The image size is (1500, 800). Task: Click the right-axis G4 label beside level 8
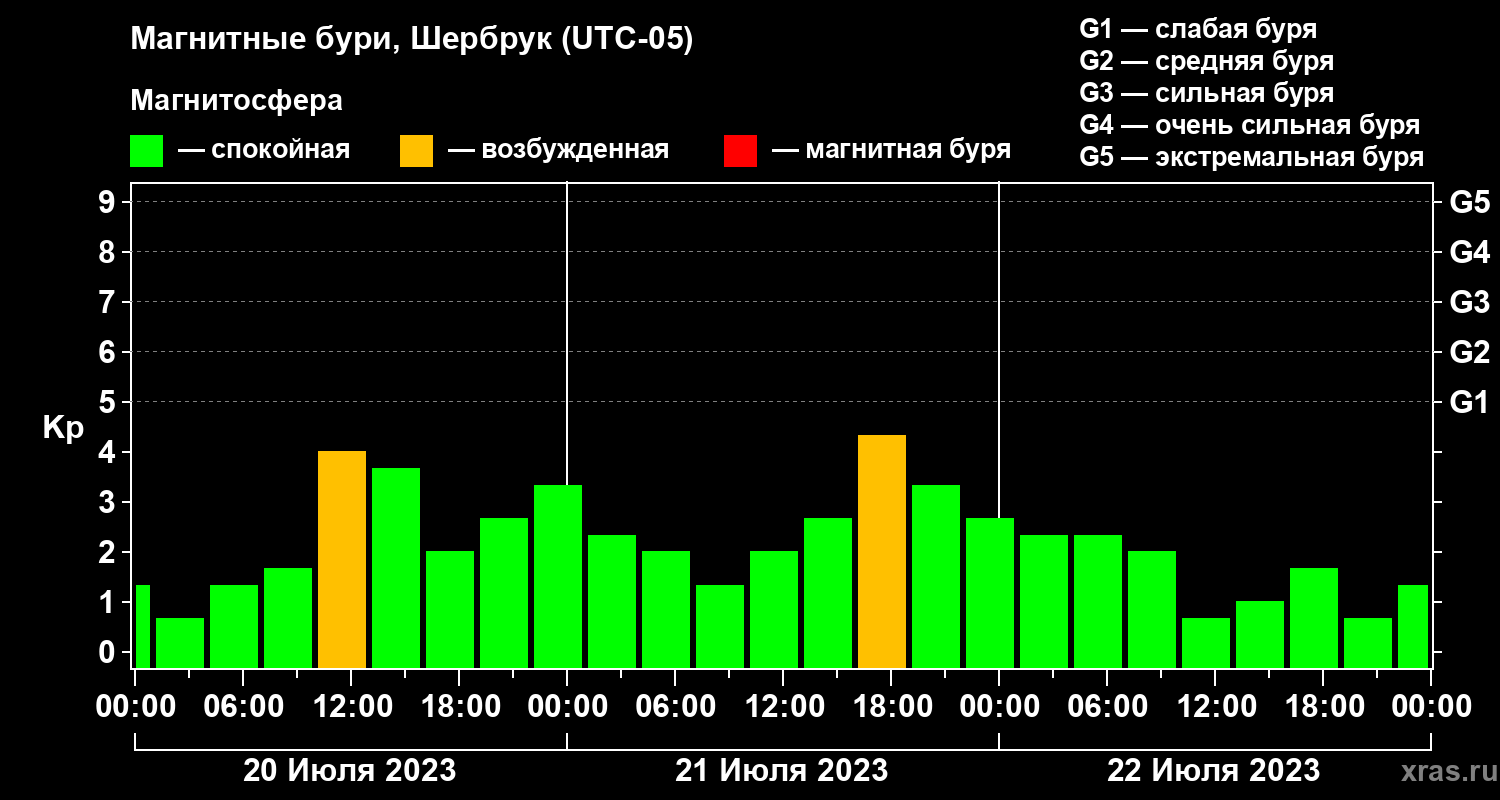coord(1469,252)
